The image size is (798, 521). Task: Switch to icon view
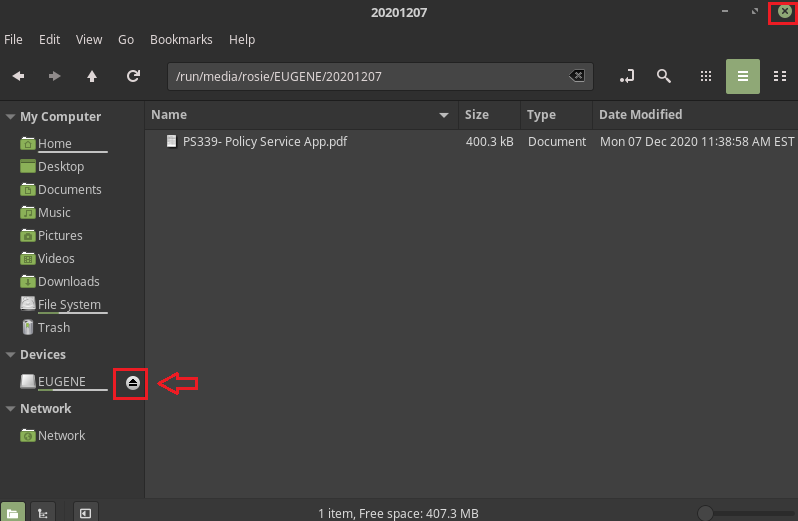pyautogui.click(x=706, y=76)
